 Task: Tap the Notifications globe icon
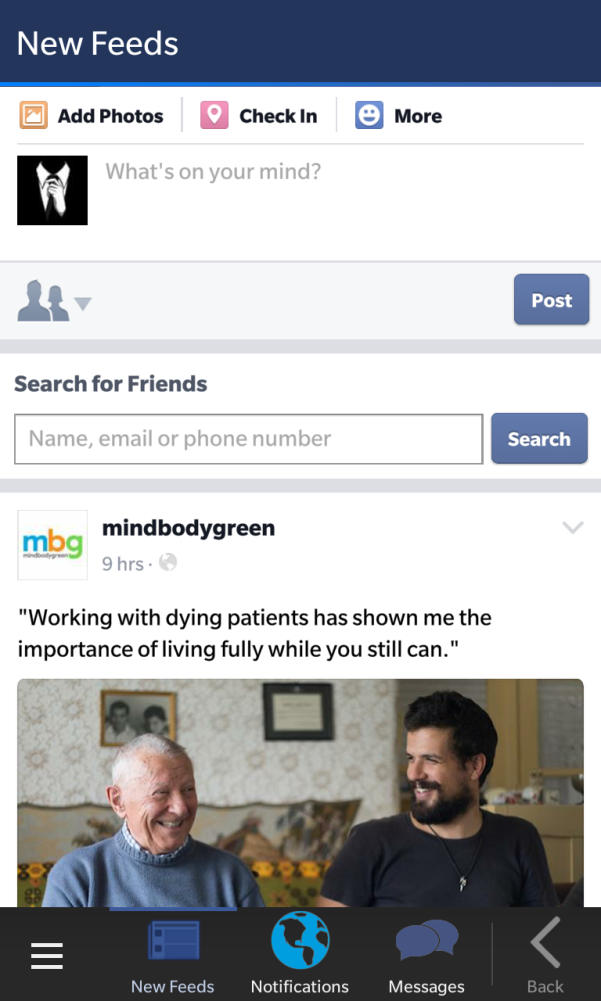click(300, 940)
